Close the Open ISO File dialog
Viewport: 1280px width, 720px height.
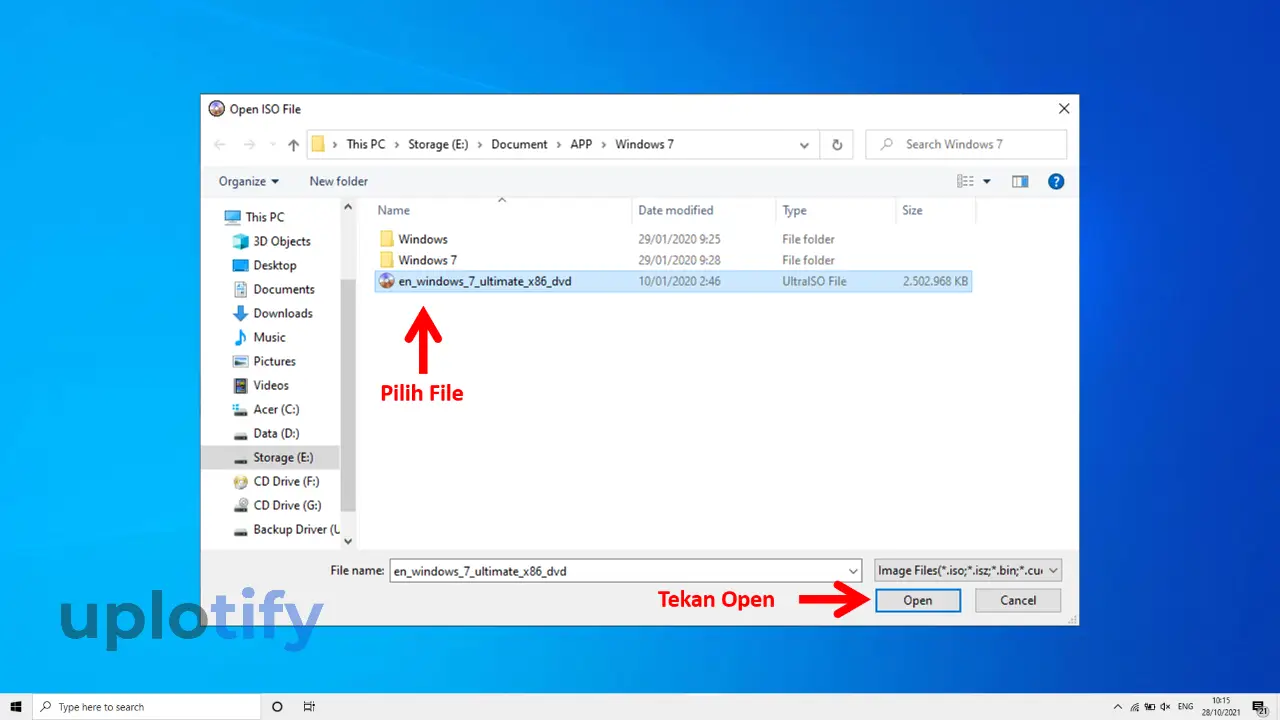[x=1064, y=109]
